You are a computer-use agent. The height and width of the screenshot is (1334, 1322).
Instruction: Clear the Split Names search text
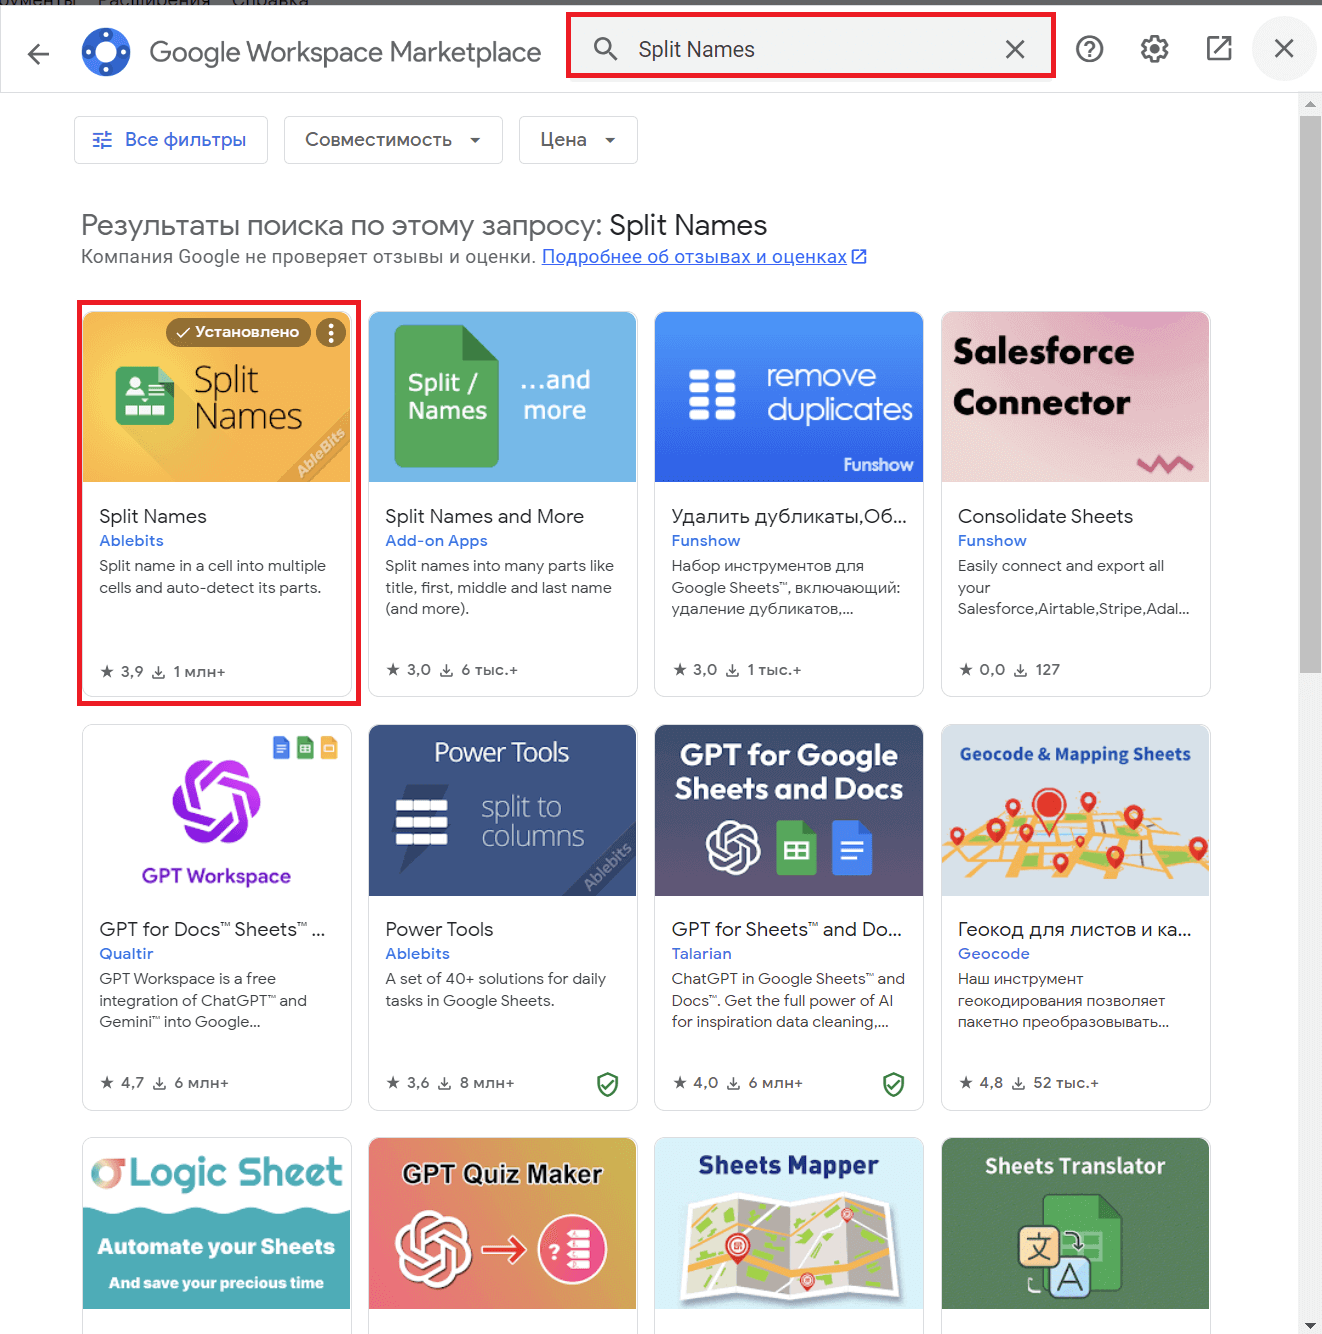click(x=1014, y=50)
